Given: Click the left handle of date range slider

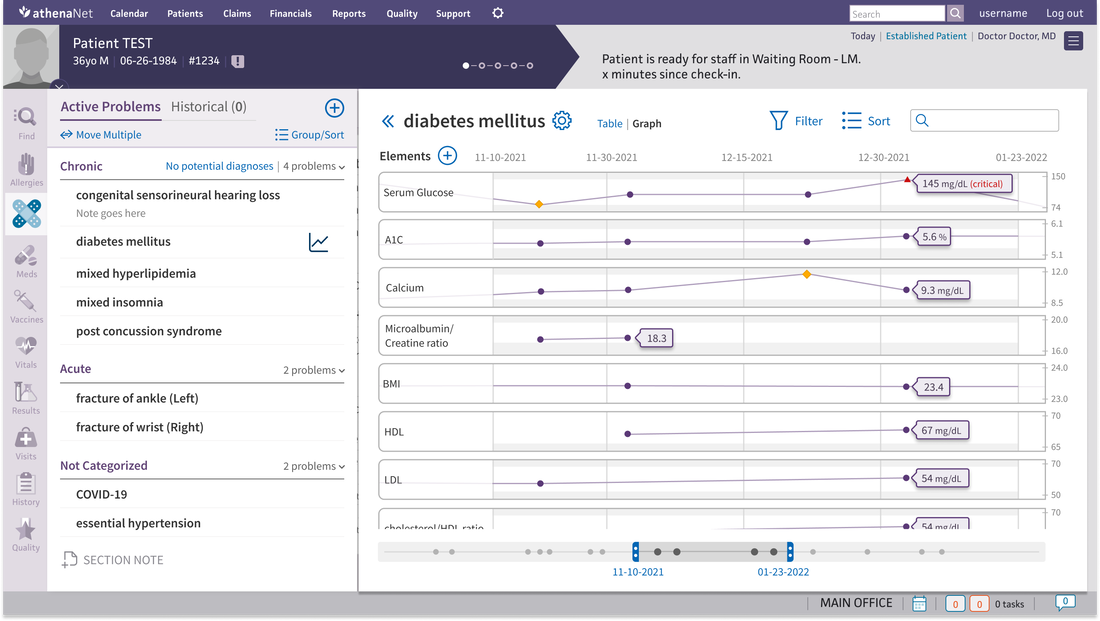Looking at the screenshot, I should point(636,552).
